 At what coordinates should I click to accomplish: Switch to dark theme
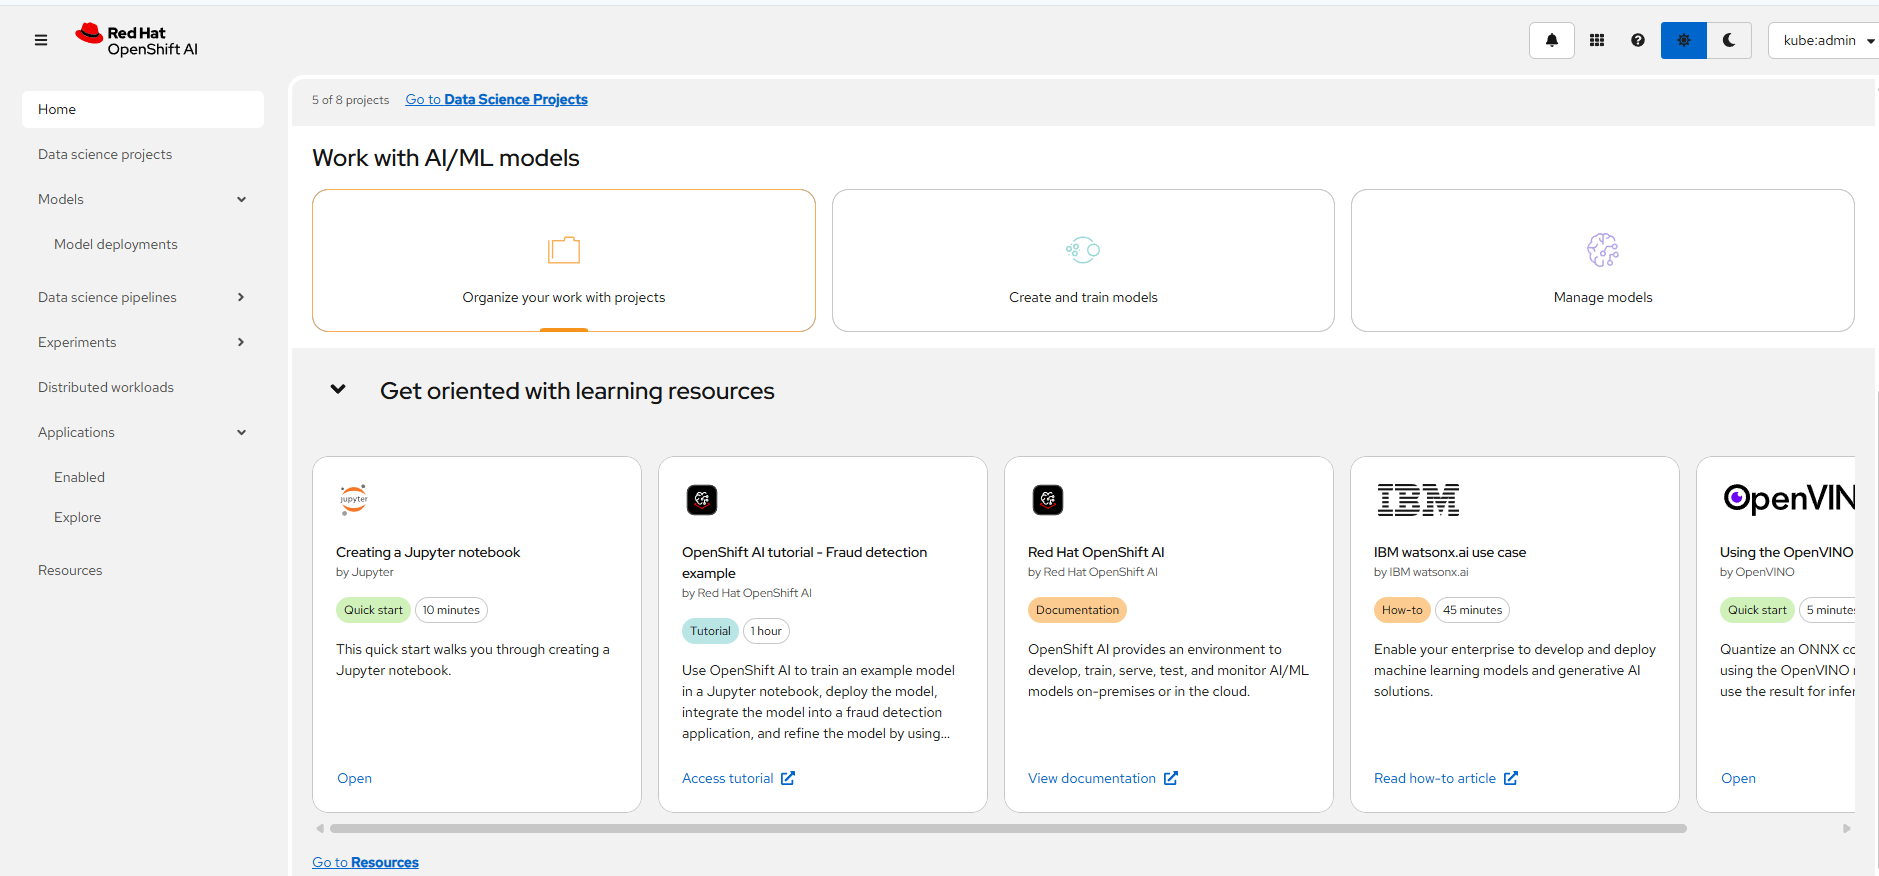(x=1728, y=40)
